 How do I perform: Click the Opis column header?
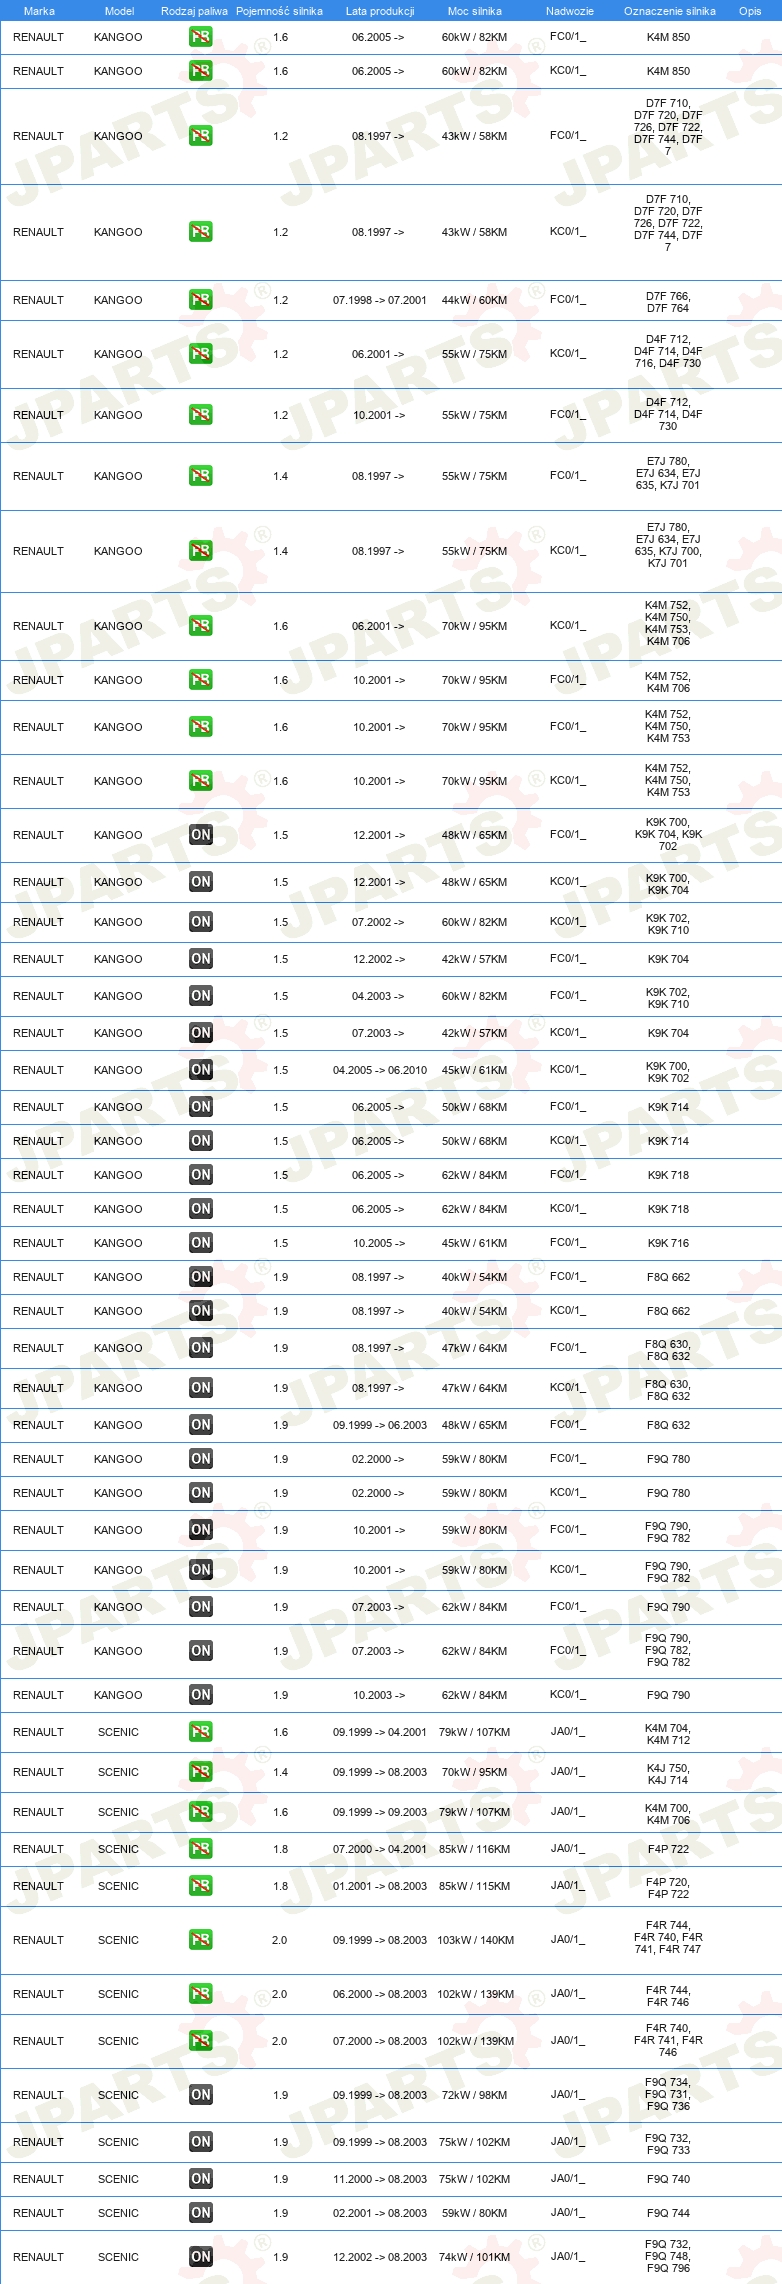(x=750, y=11)
